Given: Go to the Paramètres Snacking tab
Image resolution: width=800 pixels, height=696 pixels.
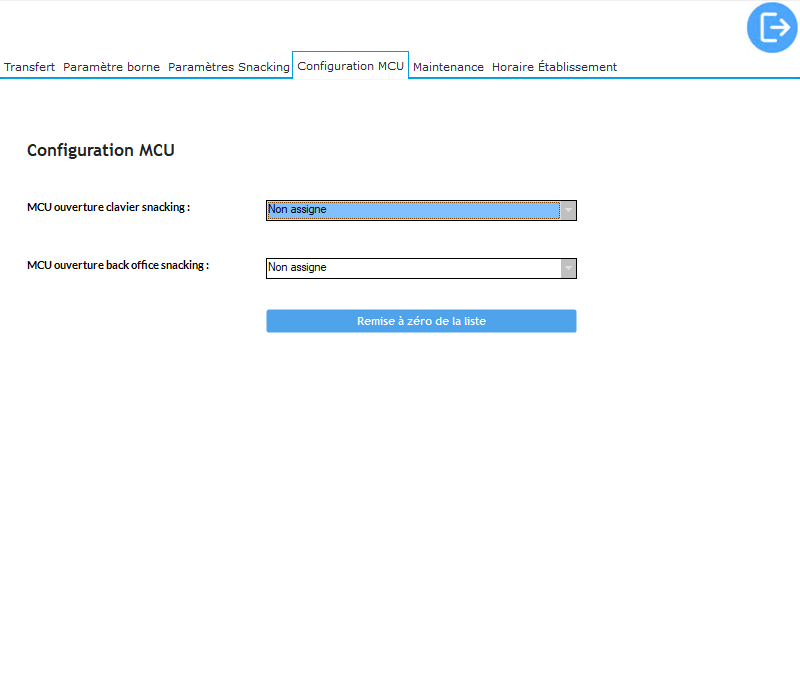Looking at the screenshot, I should 228,67.
